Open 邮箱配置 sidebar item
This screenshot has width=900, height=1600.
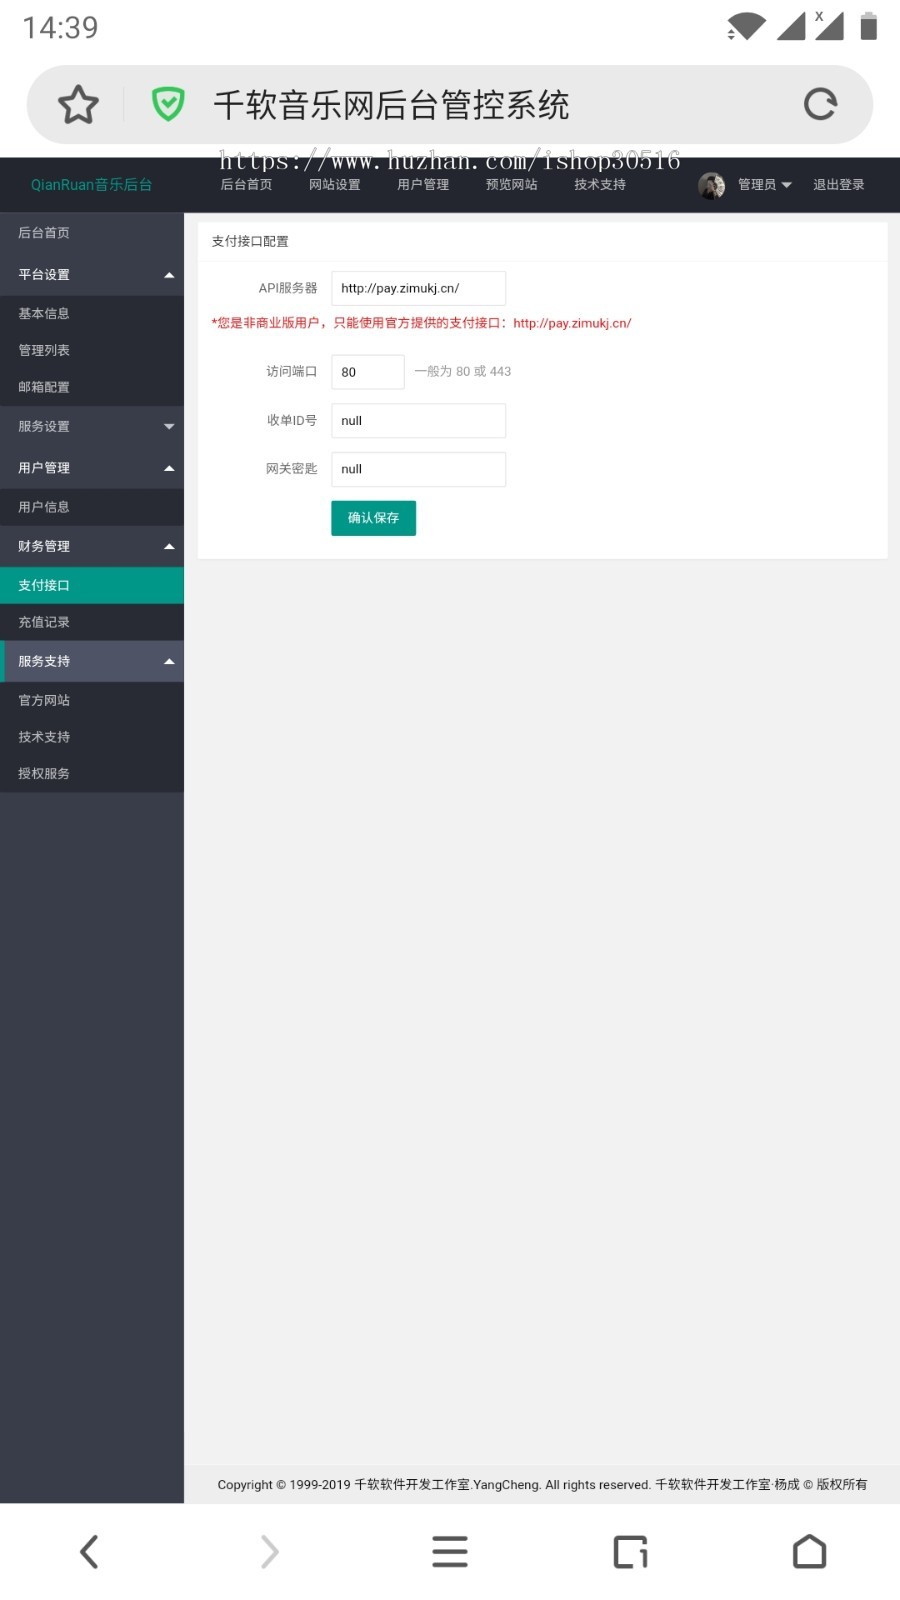point(92,388)
